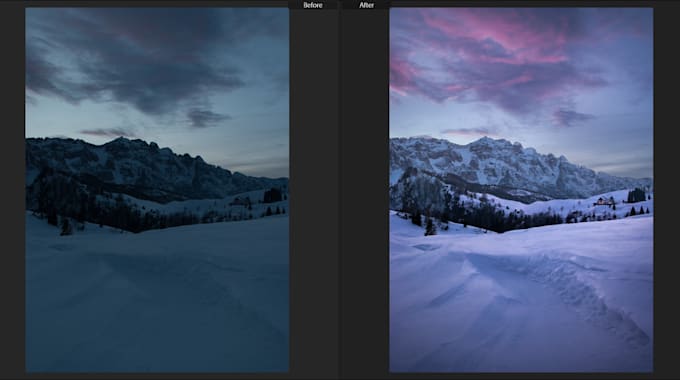Click the snow foreground in Before image
The image size is (680, 380).
(157, 299)
